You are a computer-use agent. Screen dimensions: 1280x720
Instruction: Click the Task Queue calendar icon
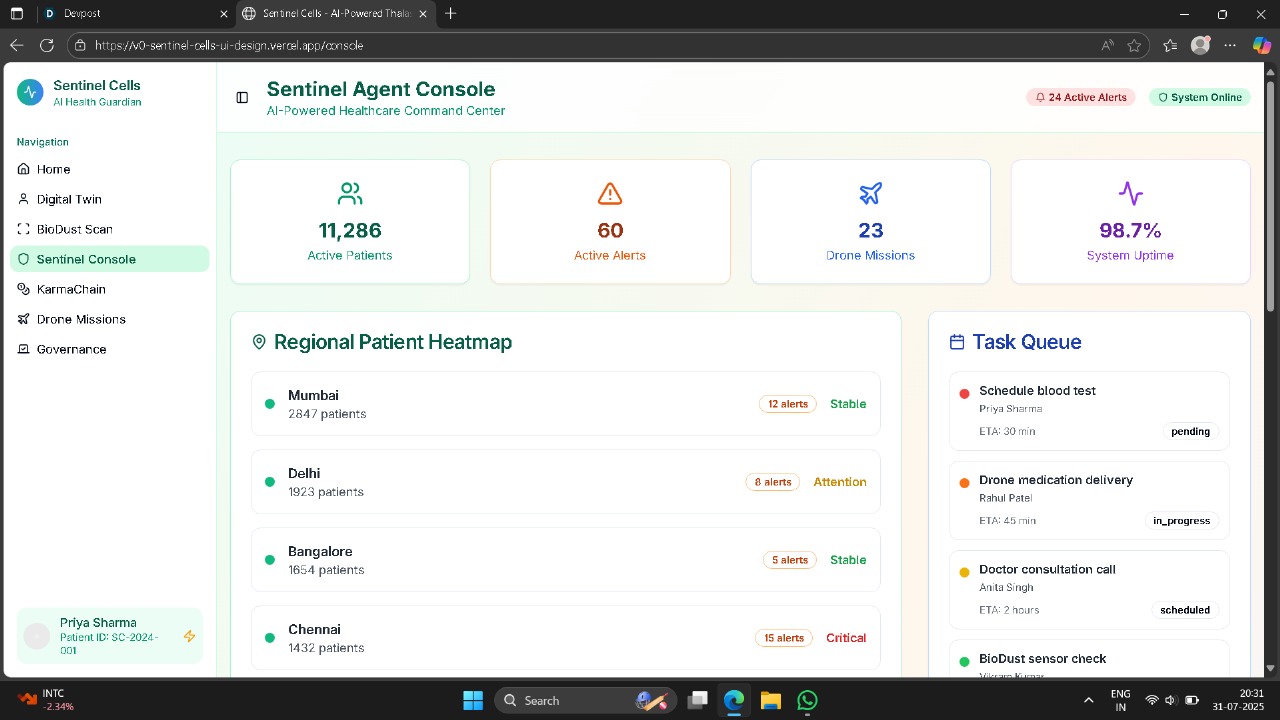click(957, 342)
